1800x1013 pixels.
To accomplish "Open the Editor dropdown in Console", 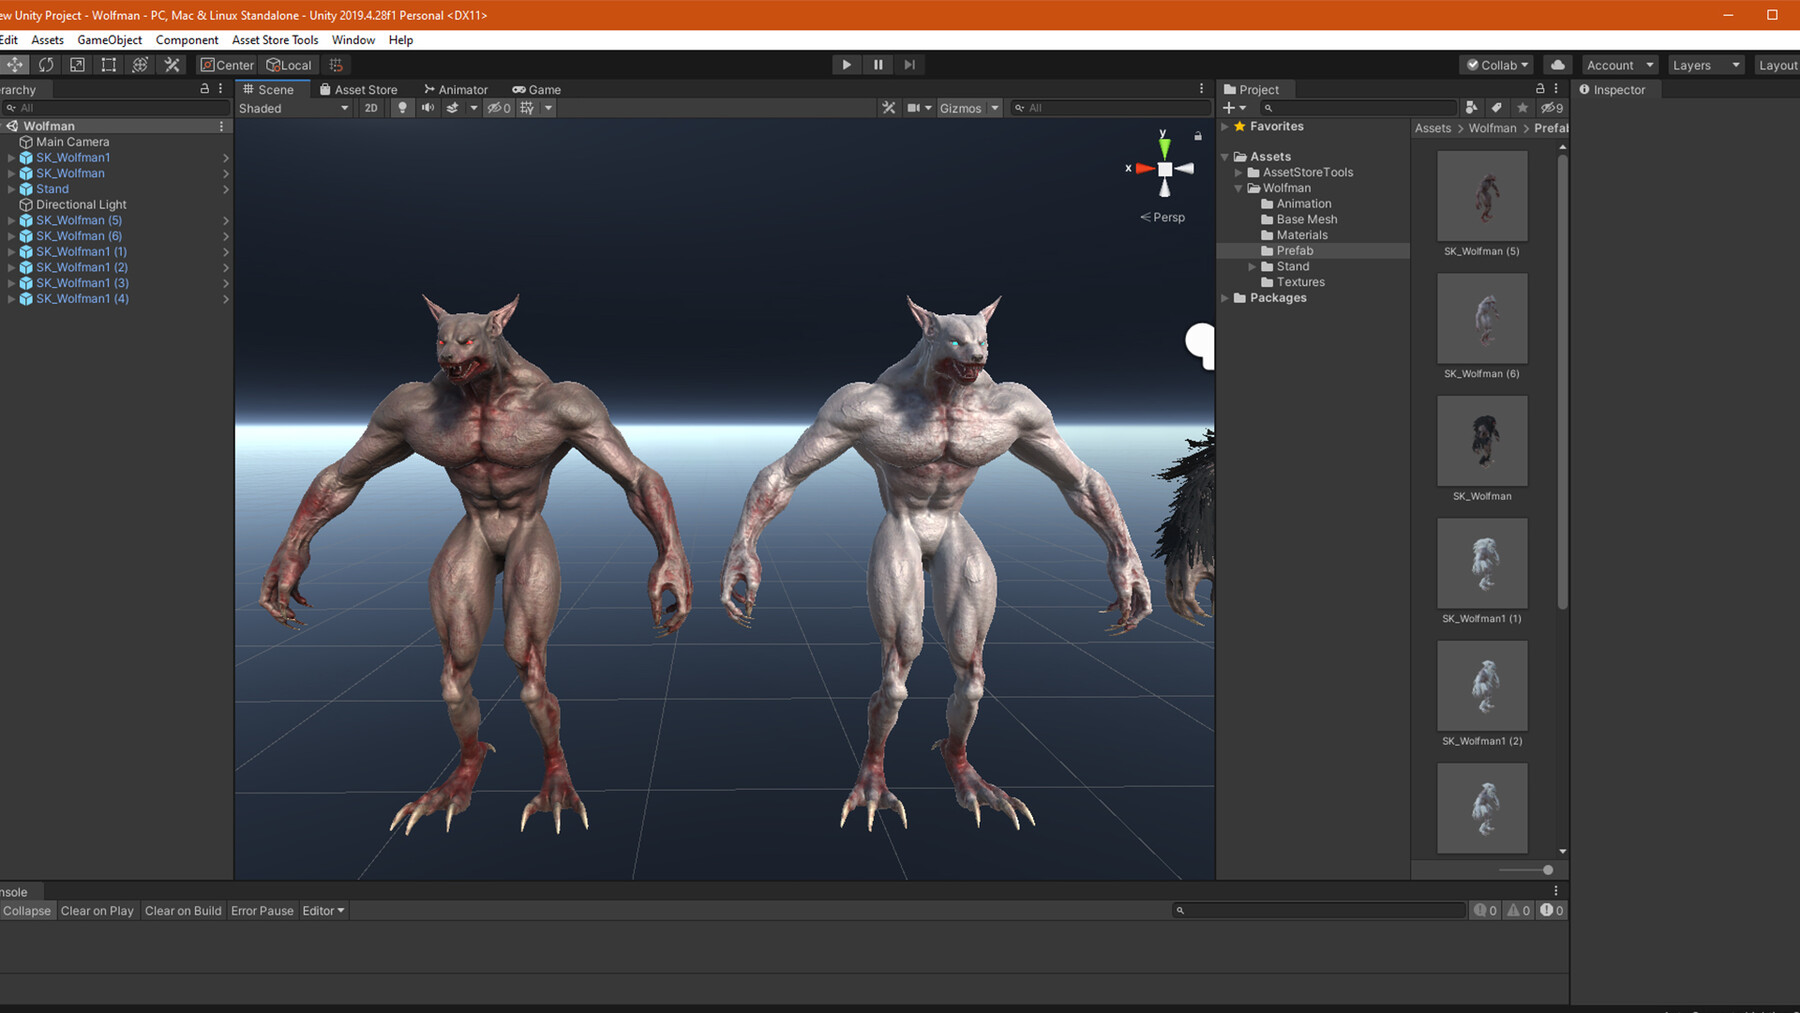I will (323, 911).
